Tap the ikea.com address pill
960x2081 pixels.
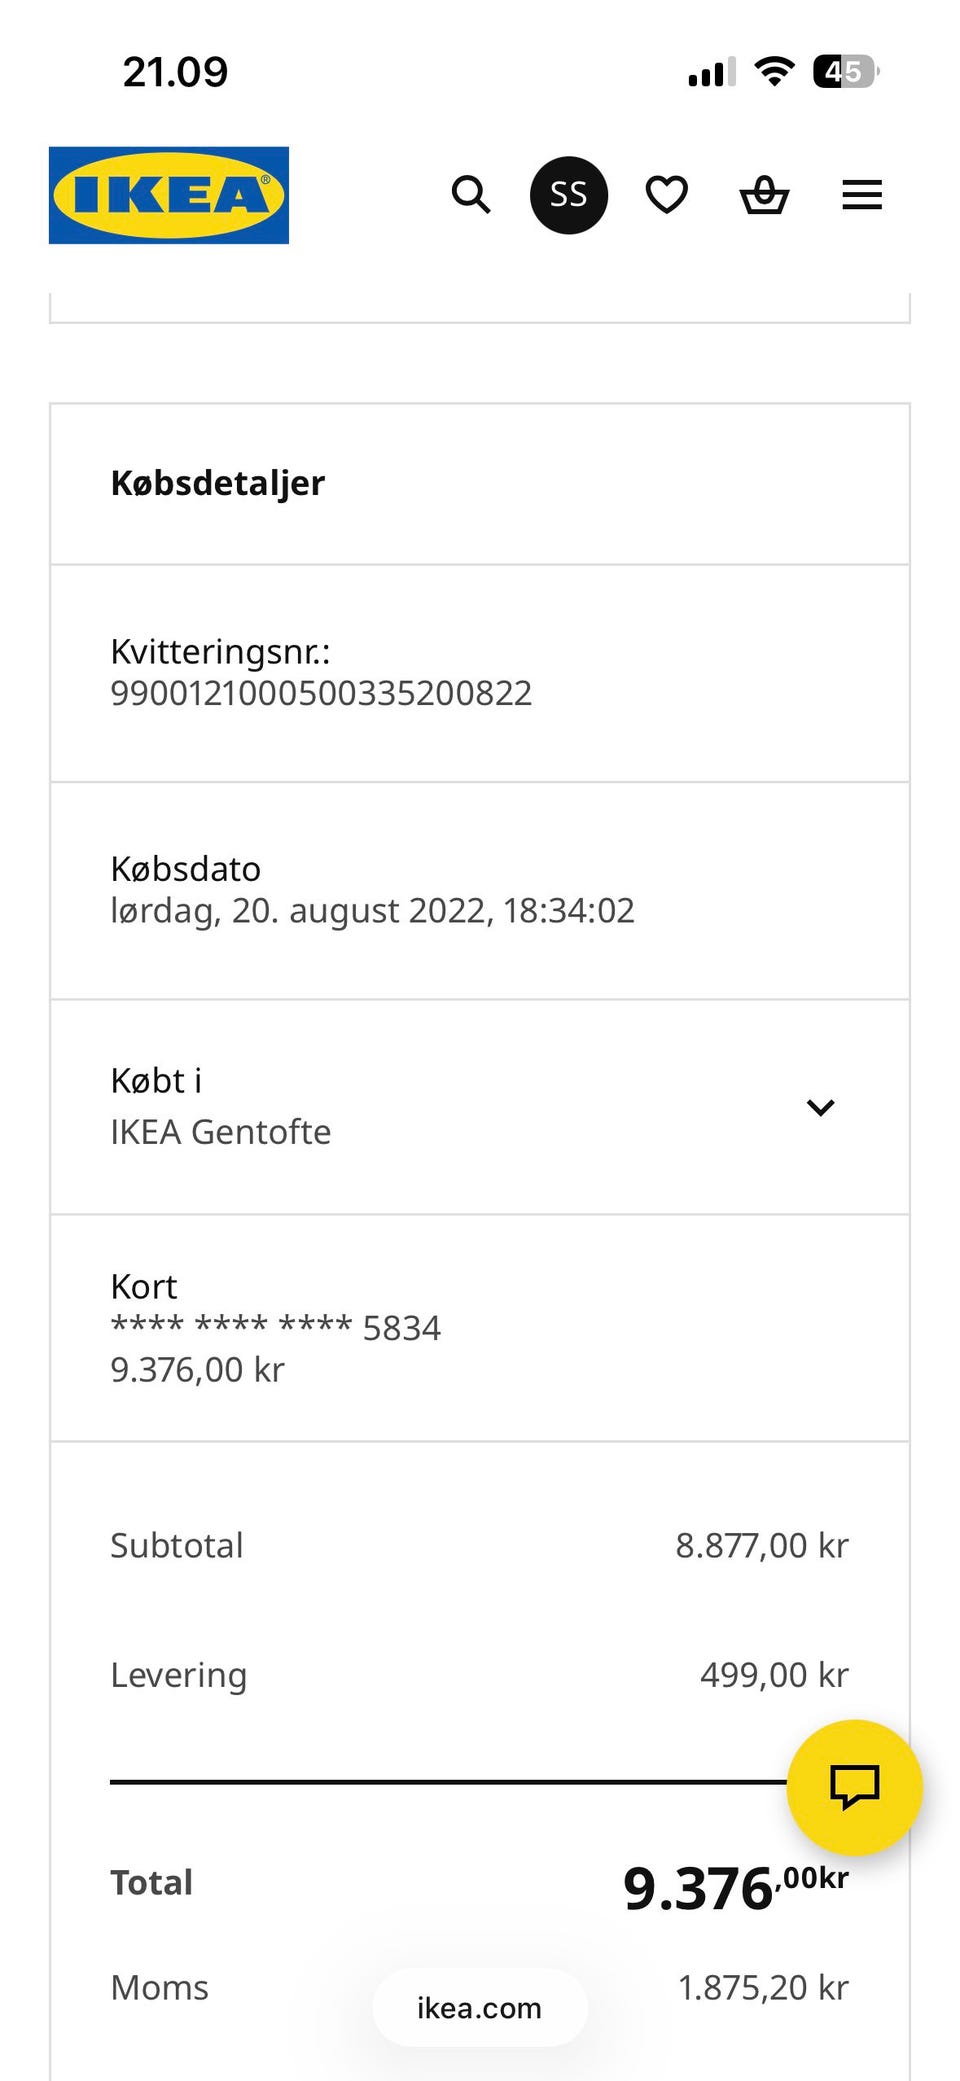coord(479,2008)
